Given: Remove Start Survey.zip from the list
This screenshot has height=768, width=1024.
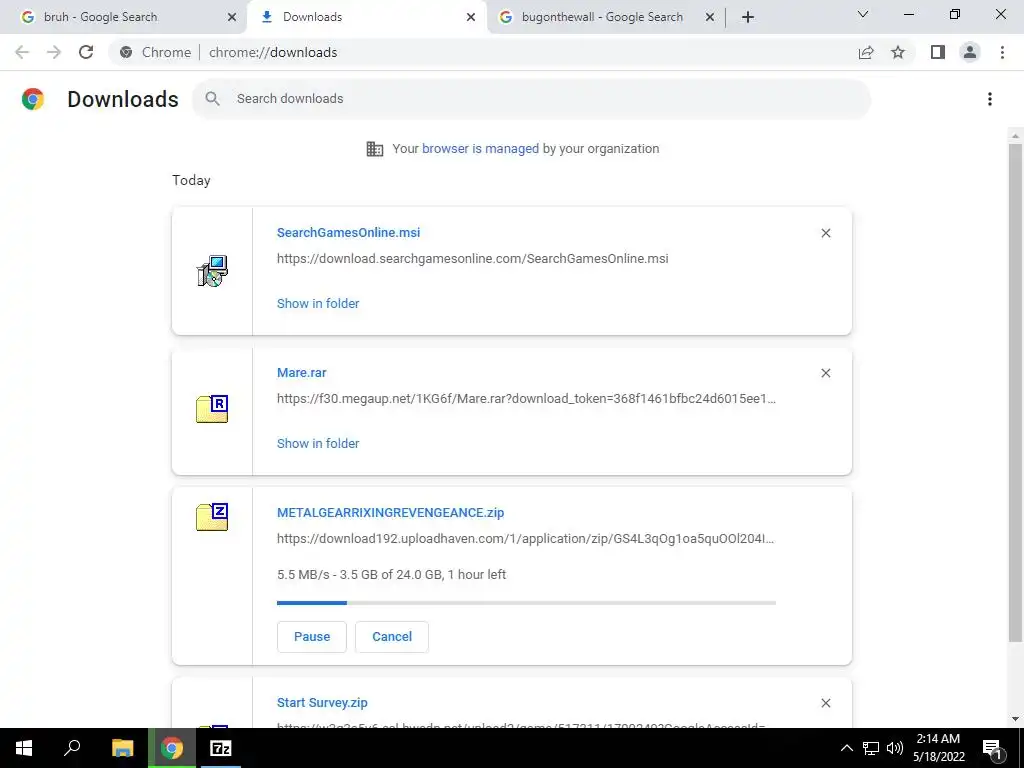Looking at the screenshot, I should click(x=825, y=703).
